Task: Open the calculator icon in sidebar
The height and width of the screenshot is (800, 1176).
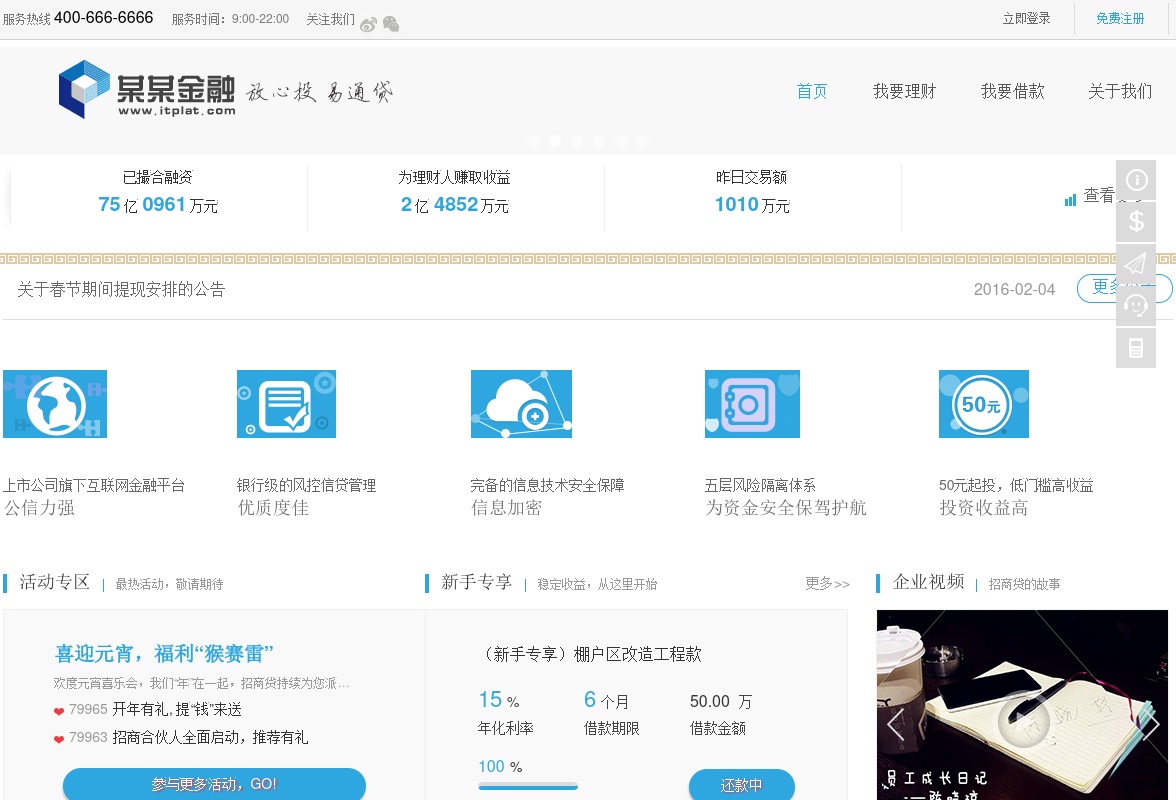Action: [1136, 348]
